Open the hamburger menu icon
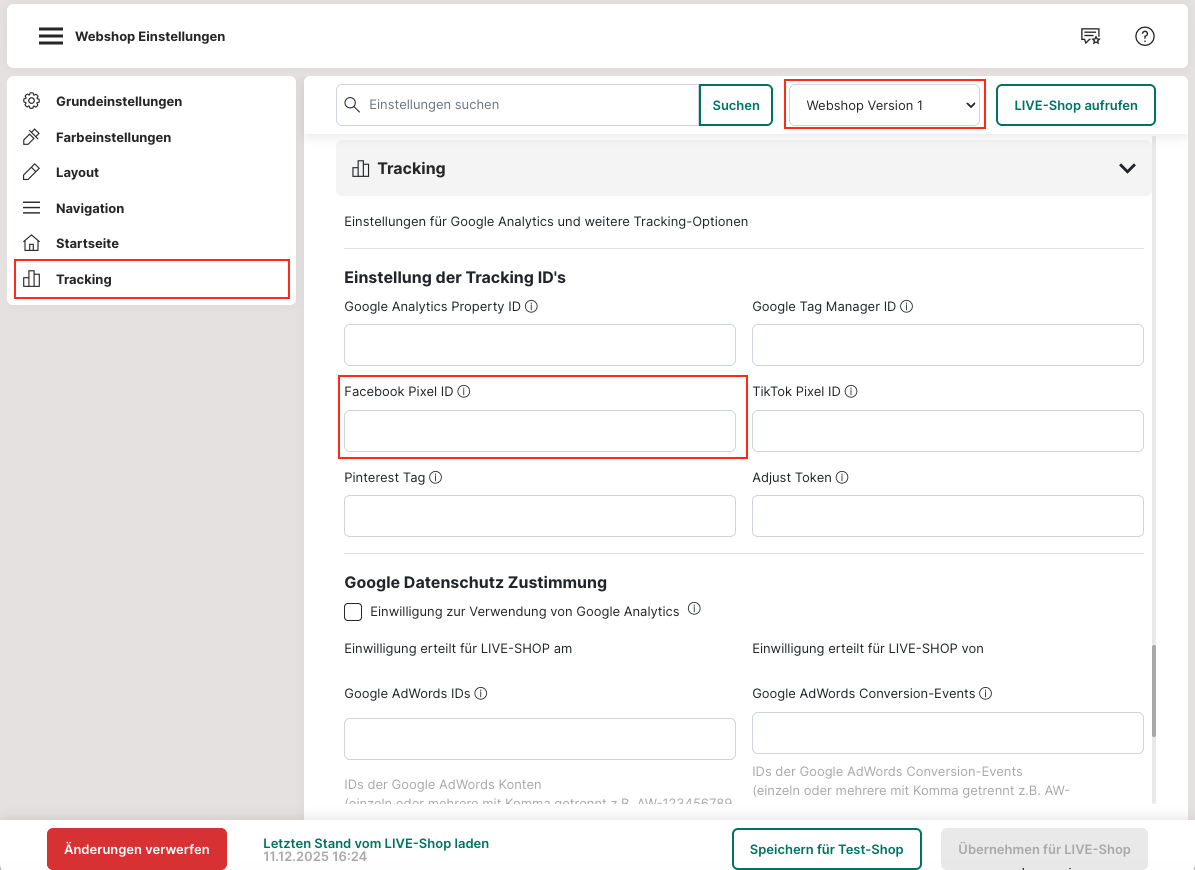Image resolution: width=1195 pixels, height=870 pixels. click(50, 36)
